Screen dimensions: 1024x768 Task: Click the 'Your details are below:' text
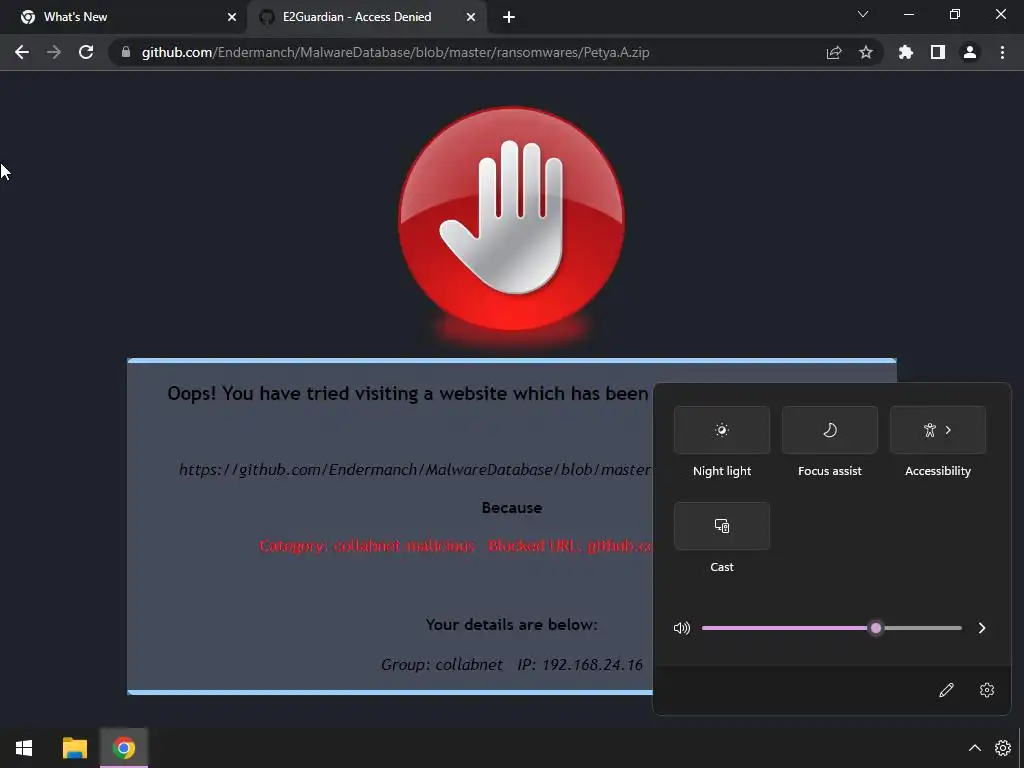pyautogui.click(x=512, y=625)
